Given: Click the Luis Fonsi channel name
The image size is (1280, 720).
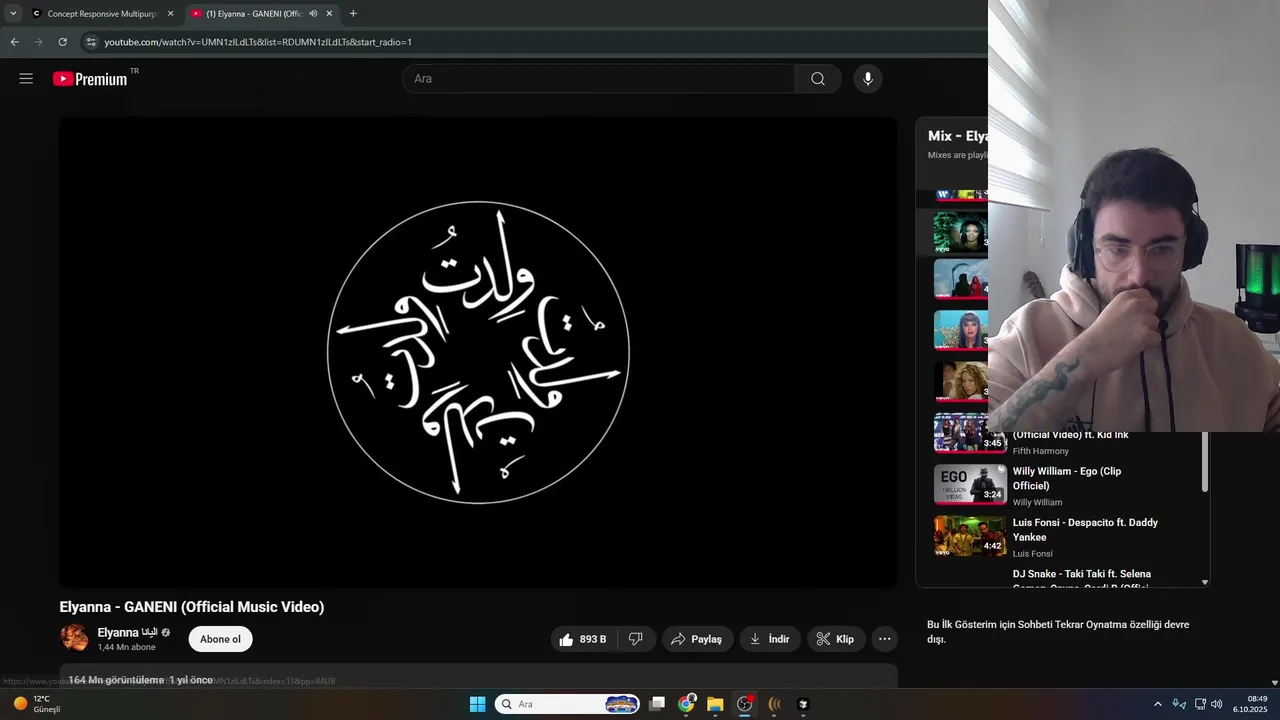Looking at the screenshot, I should [x=1033, y=554].
